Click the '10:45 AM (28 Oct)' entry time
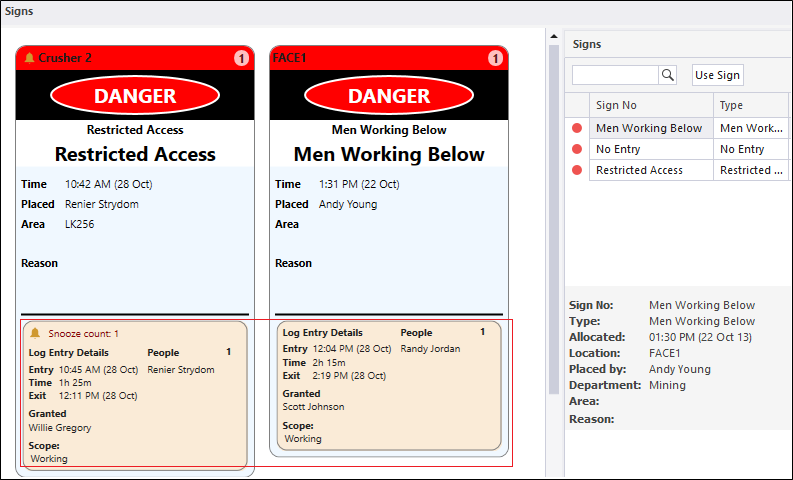This screenshot has width=793, height=480. tap(99, 370)
